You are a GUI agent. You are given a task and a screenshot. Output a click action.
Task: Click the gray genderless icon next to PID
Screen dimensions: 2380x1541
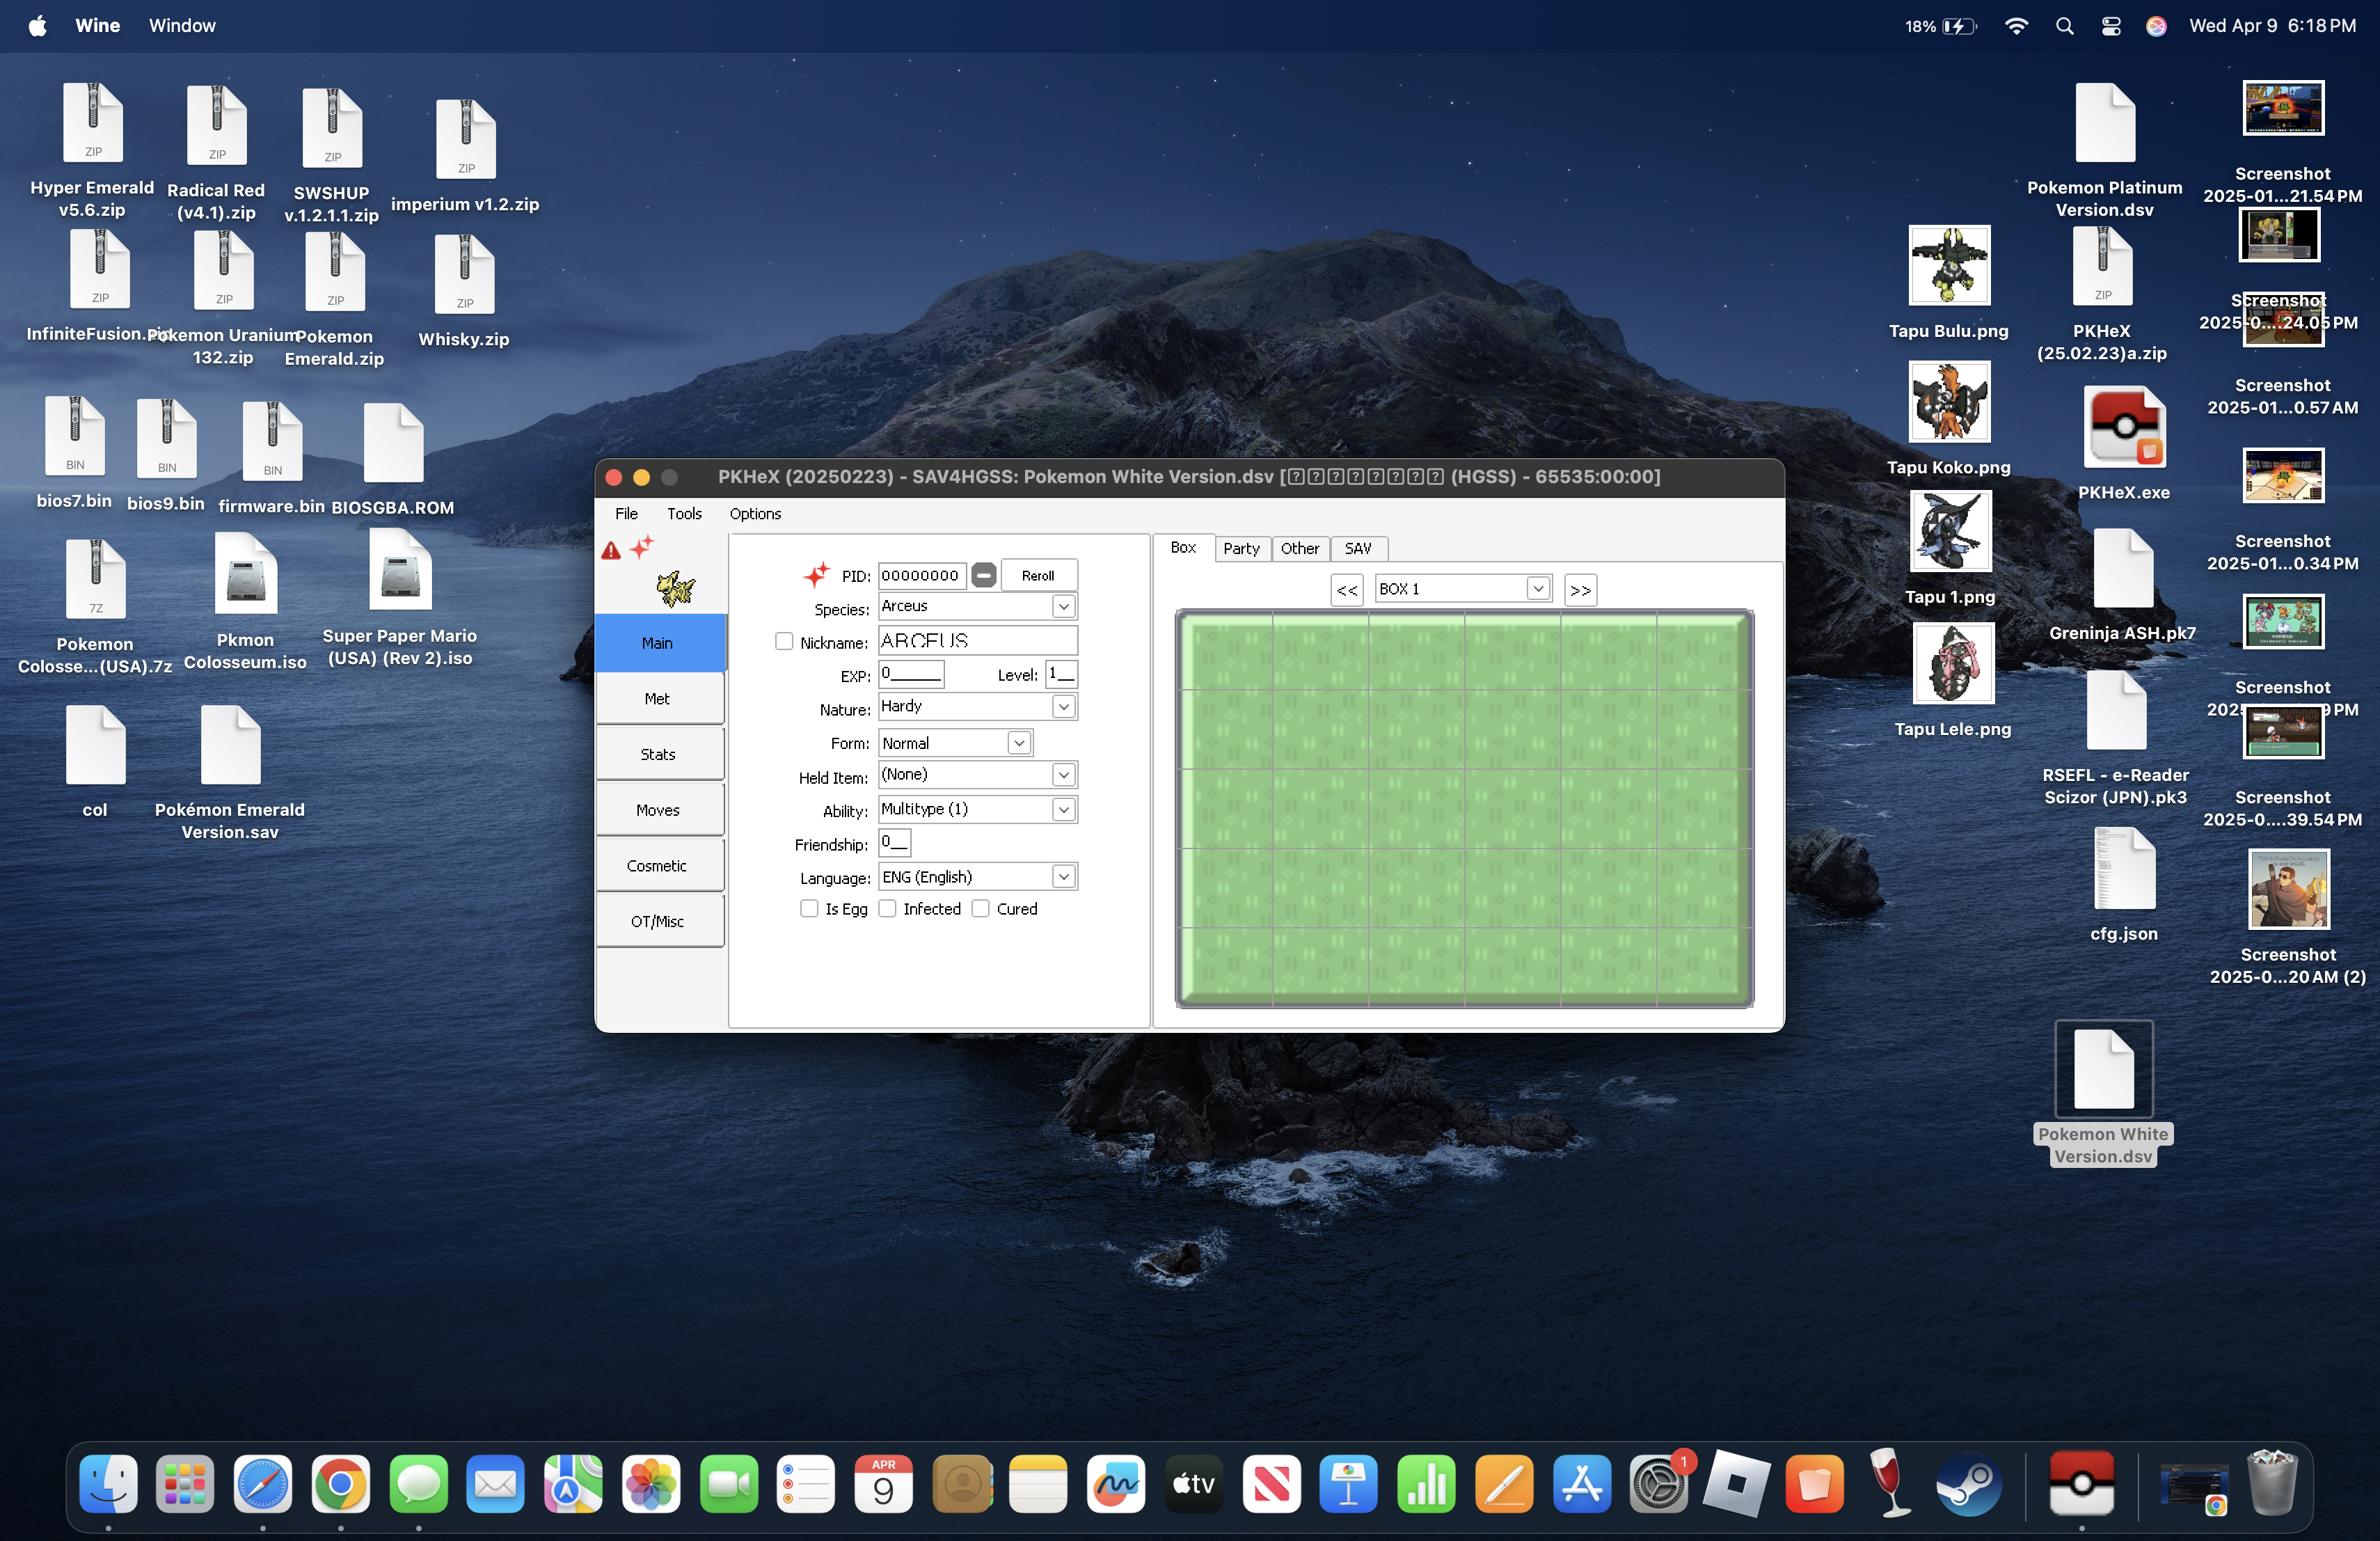(x=983, y=575)
